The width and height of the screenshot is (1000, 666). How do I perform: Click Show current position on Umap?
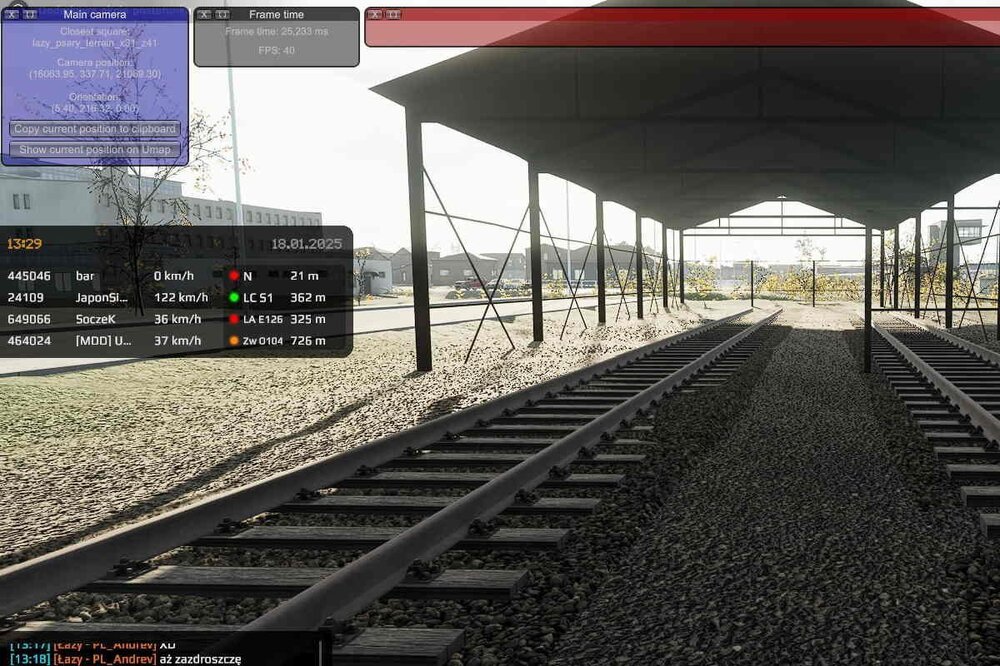point(95,150)
